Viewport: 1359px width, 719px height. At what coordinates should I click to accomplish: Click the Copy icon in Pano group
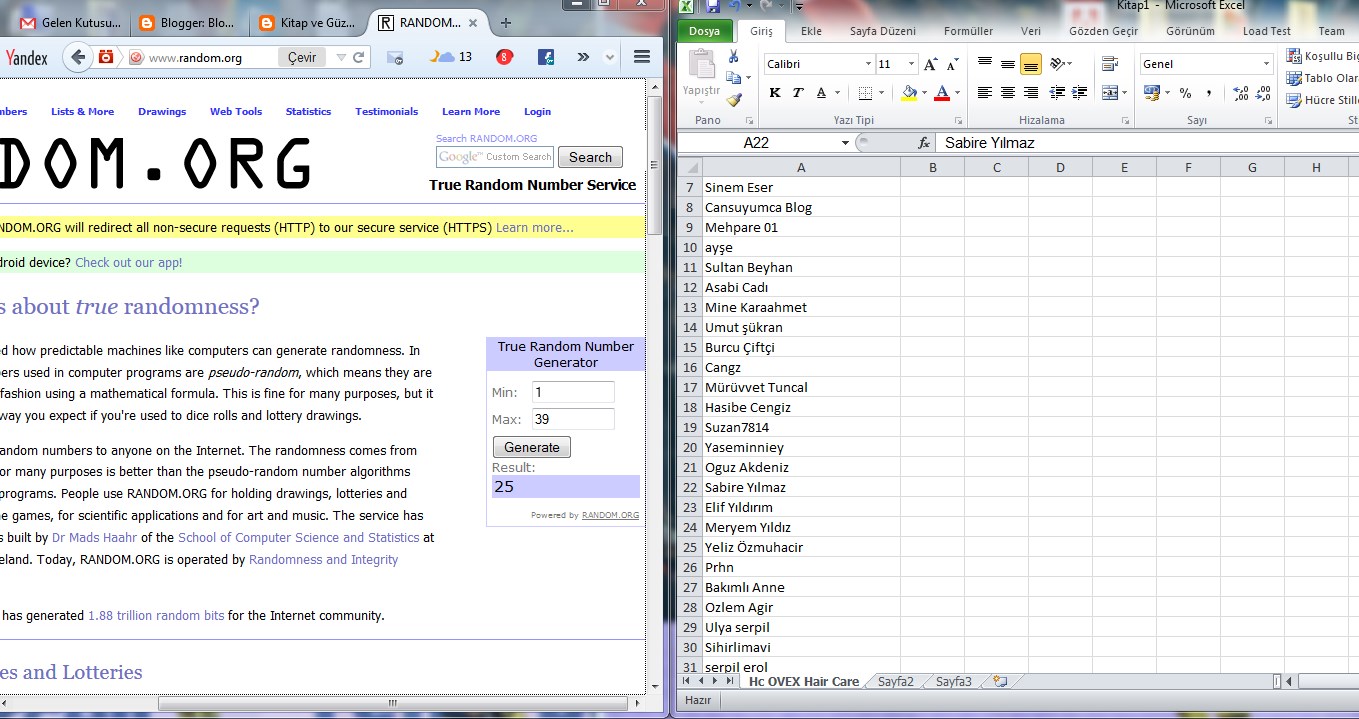click(x=733, y=78)
